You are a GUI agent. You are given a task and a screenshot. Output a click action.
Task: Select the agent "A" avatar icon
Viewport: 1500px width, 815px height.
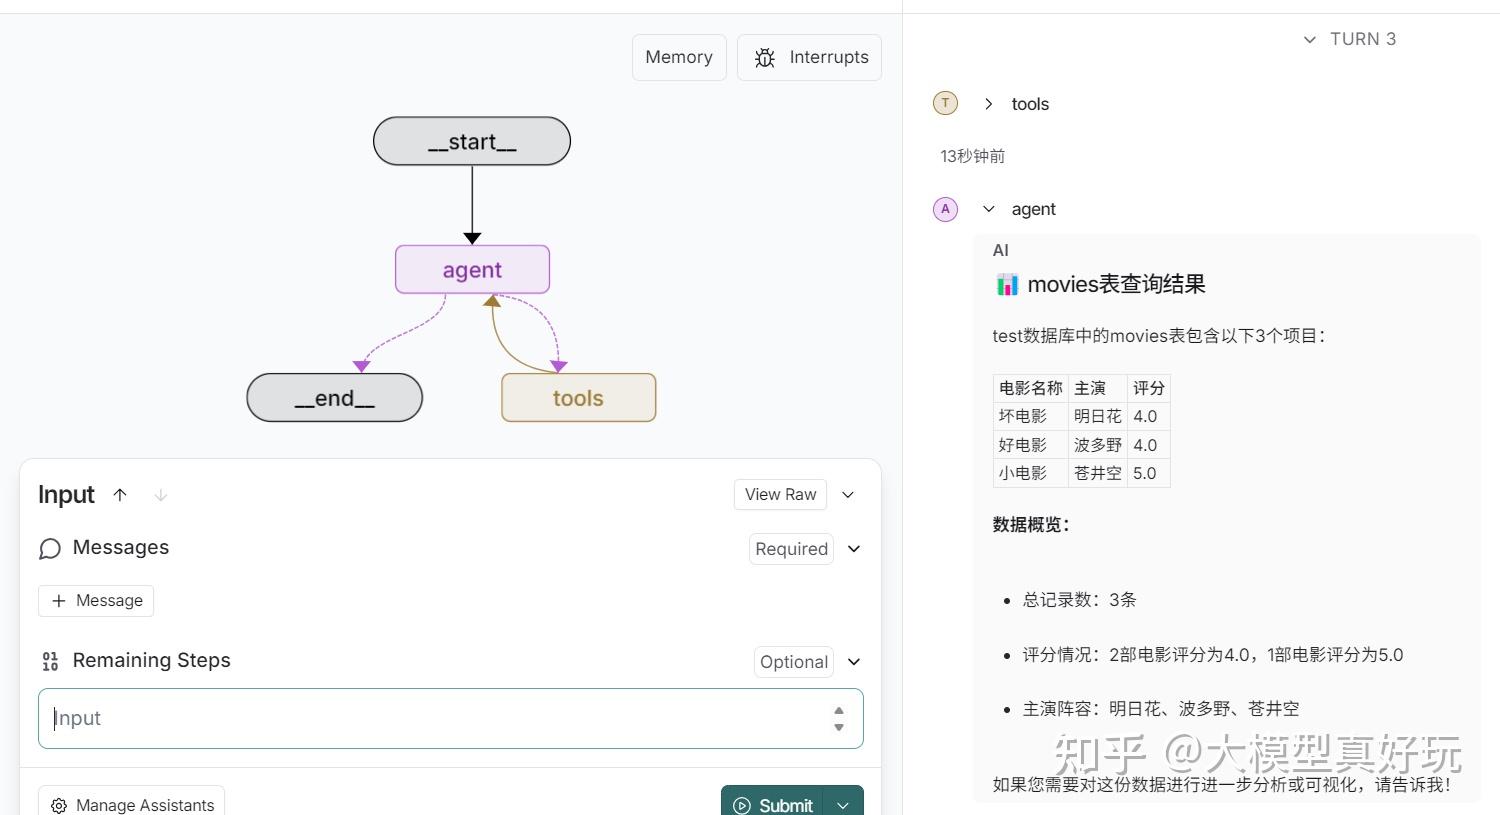[945, 209]
